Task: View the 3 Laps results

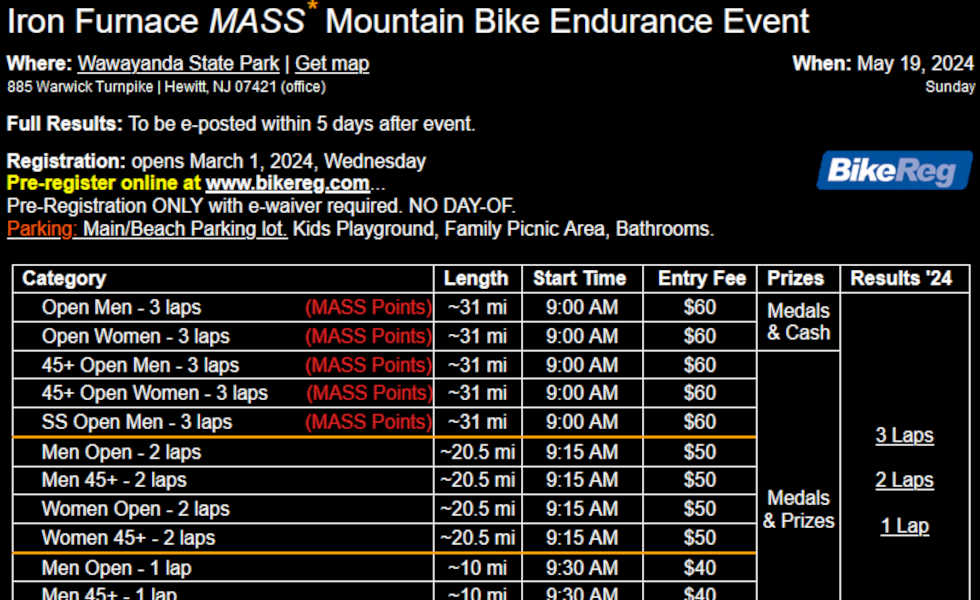Action: (904, 435)
